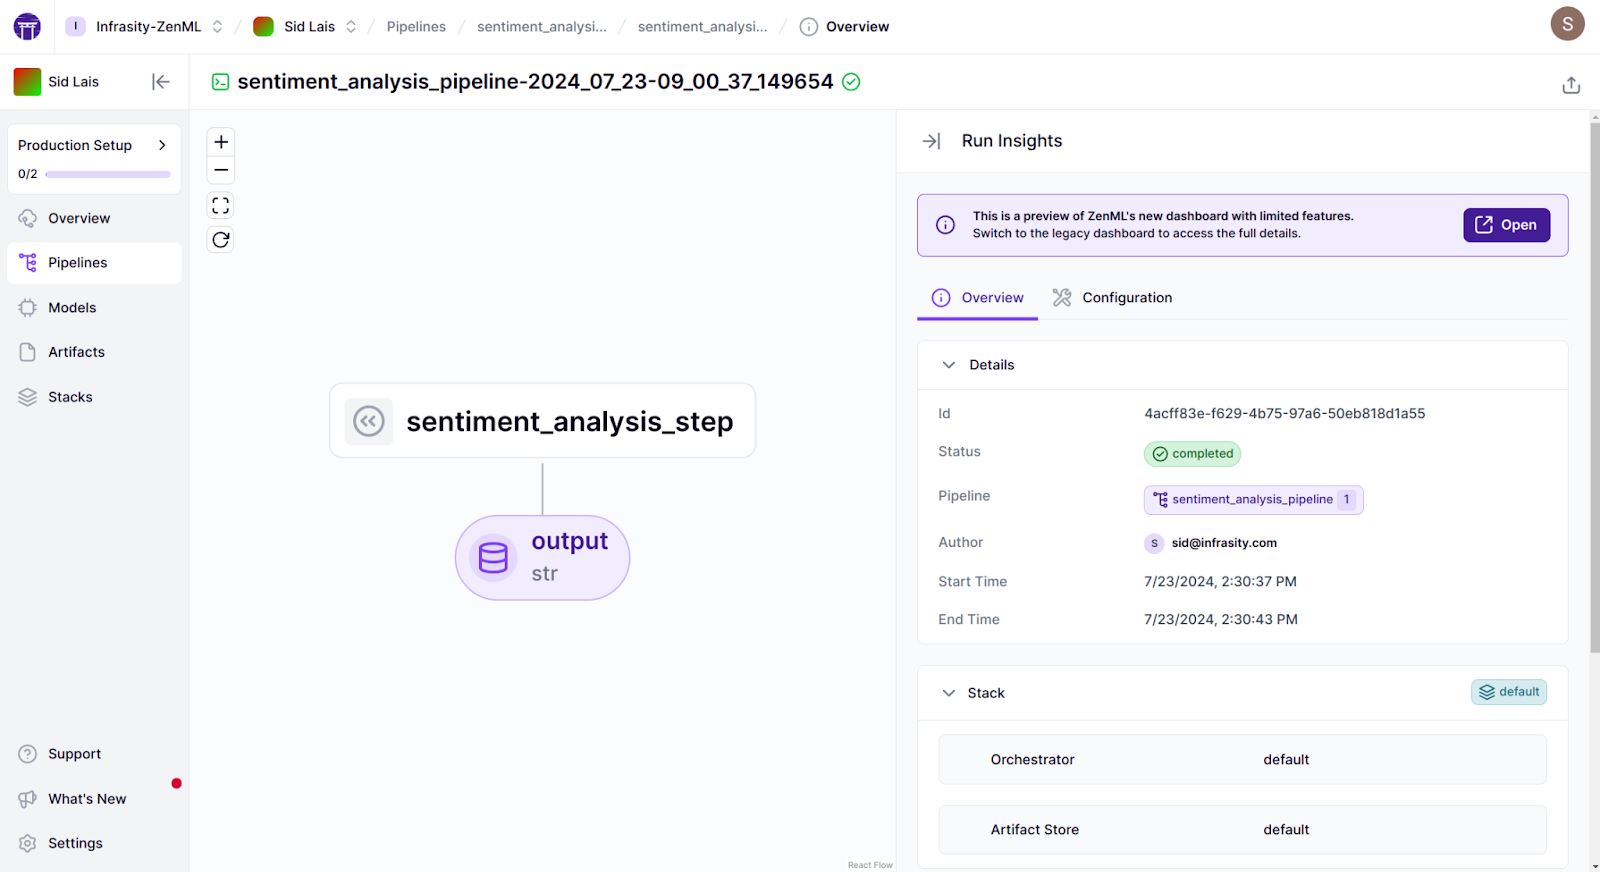Viewport: 1600px width, 872px height.
Task: Click the zoom out minus icon
Action: (221, 170)
